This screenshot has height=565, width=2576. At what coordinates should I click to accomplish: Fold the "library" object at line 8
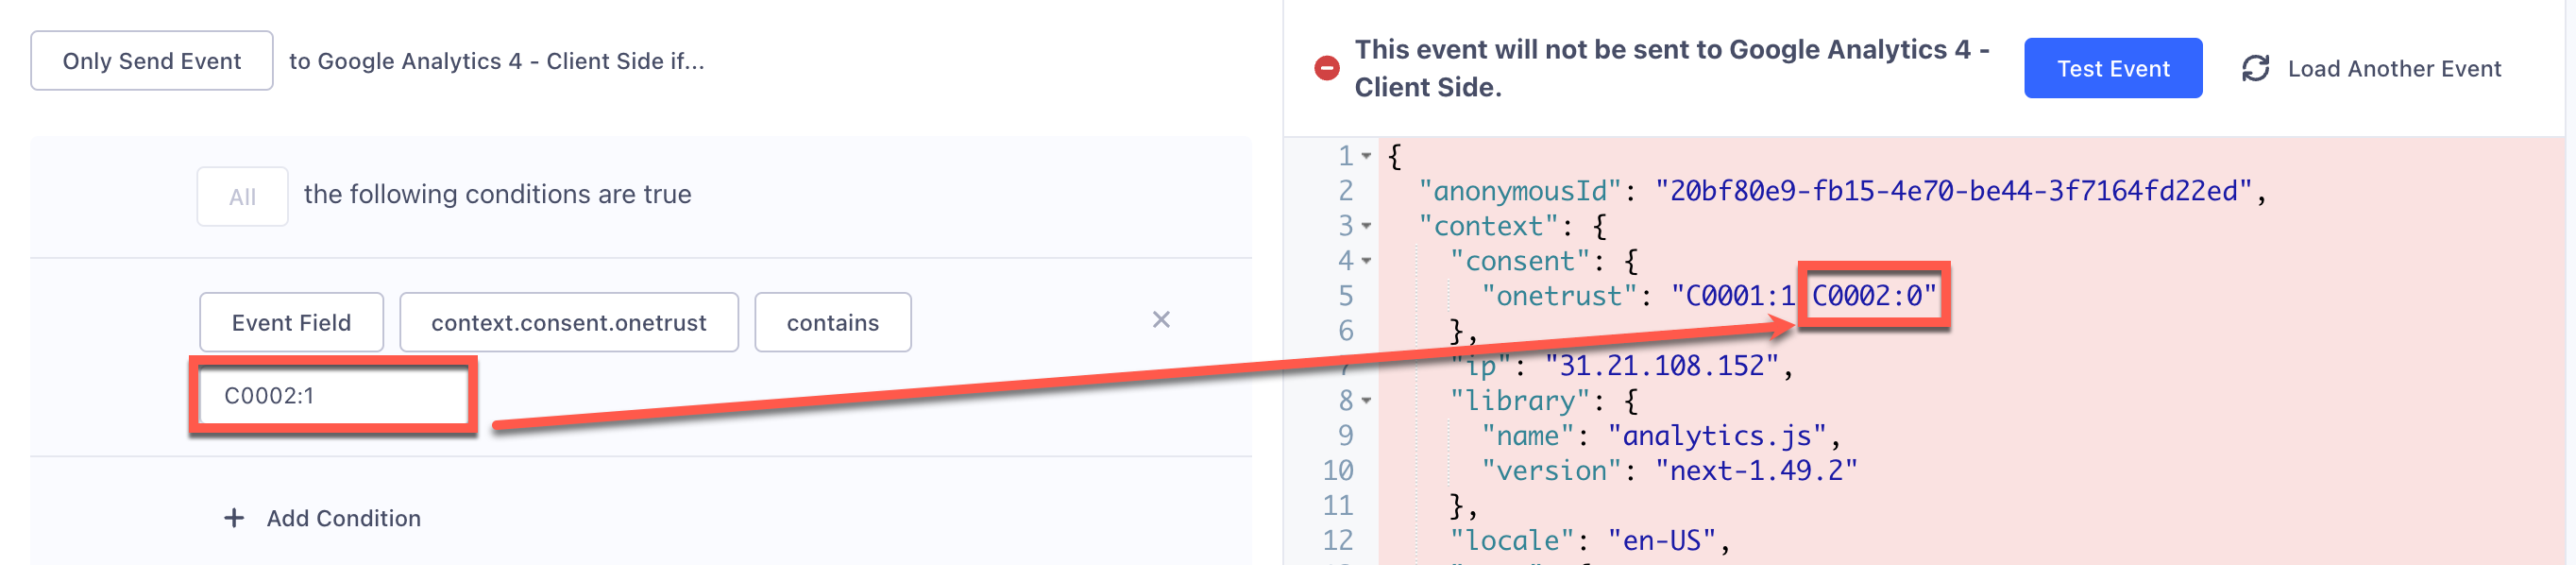click(x=1366, y=401)
